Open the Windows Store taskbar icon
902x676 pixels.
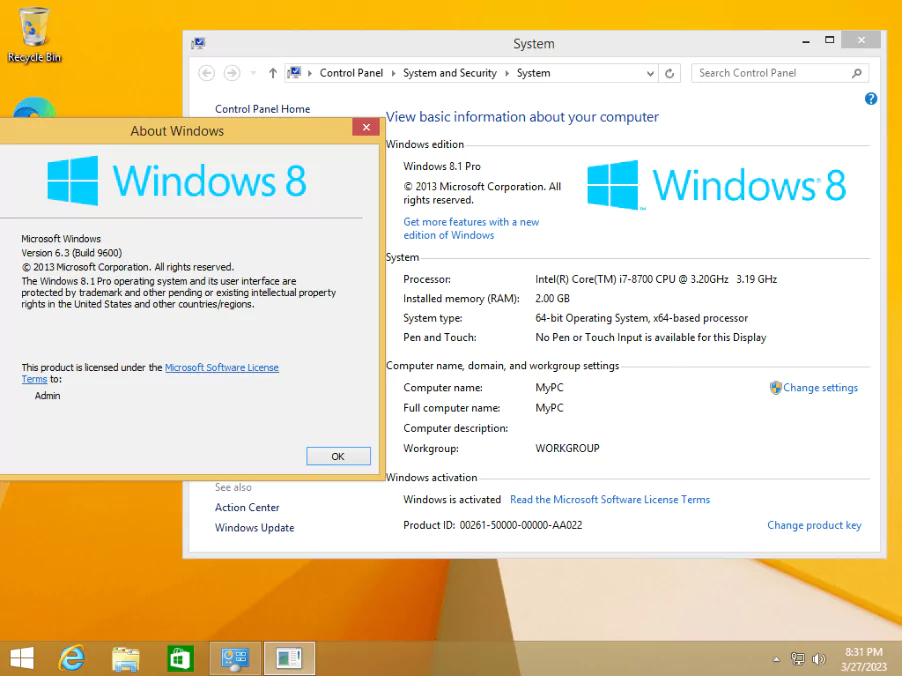[179, 658]
